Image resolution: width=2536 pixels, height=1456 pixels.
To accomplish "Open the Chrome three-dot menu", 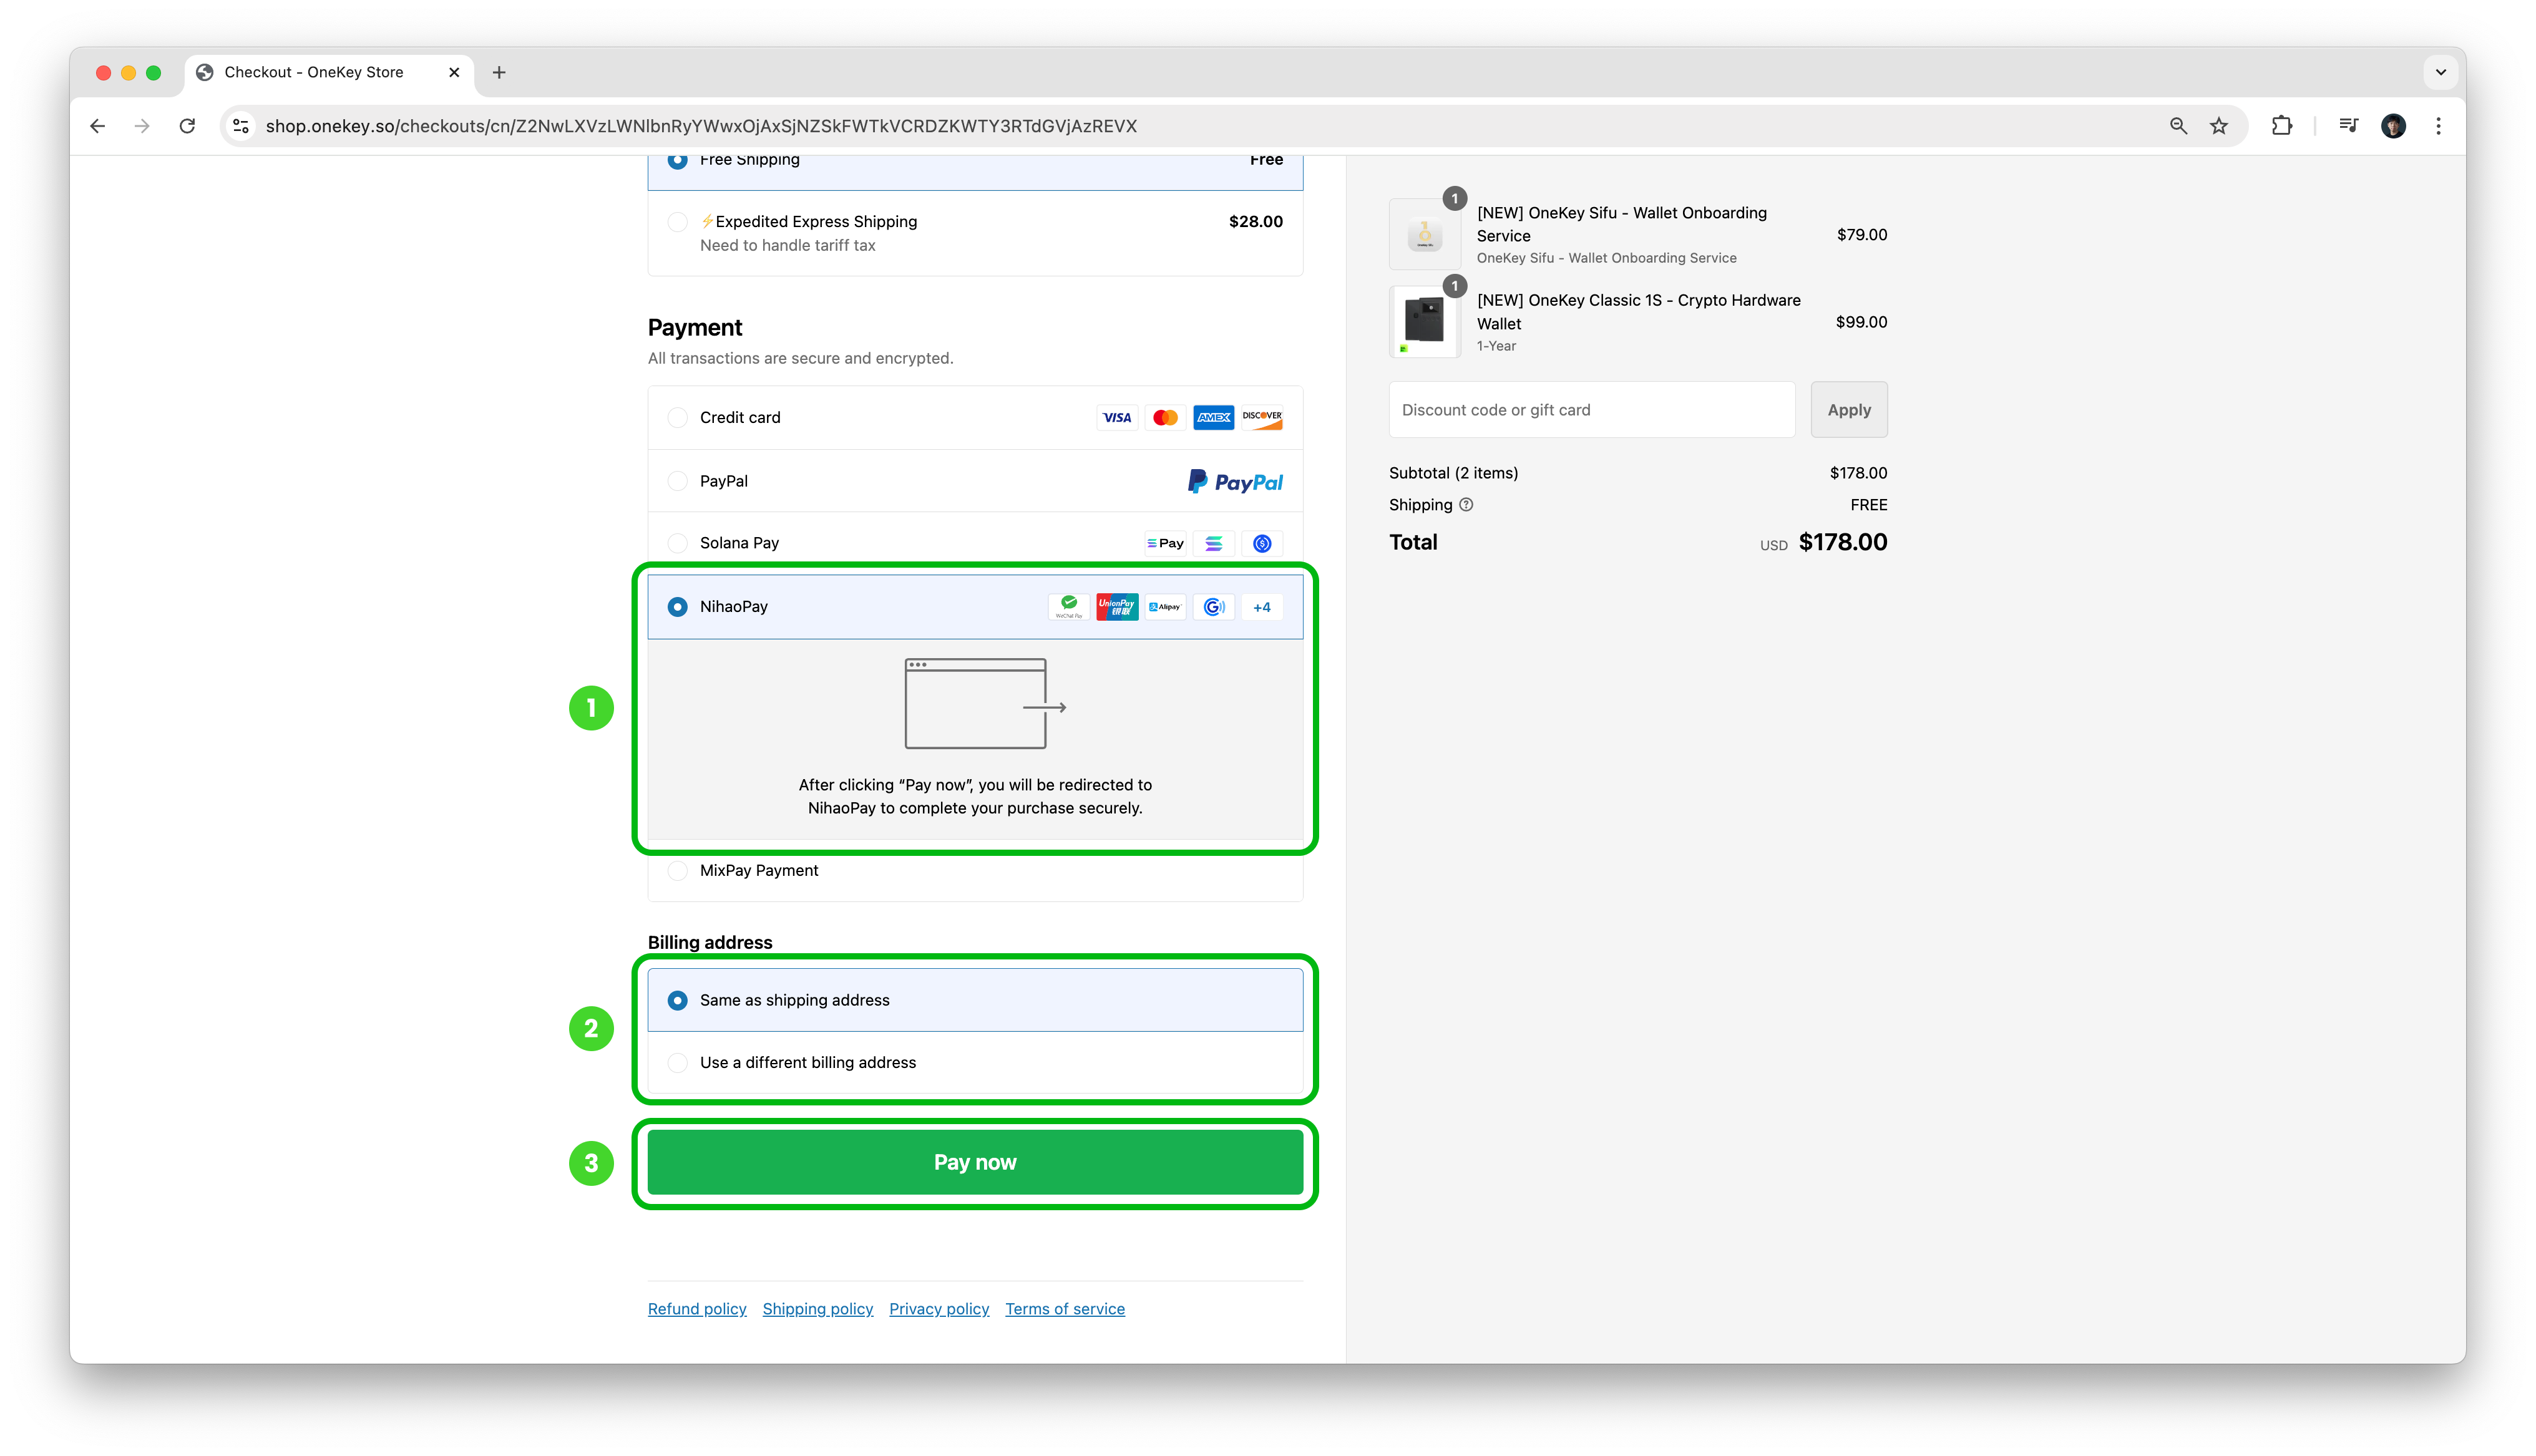I will point(2438,126).
